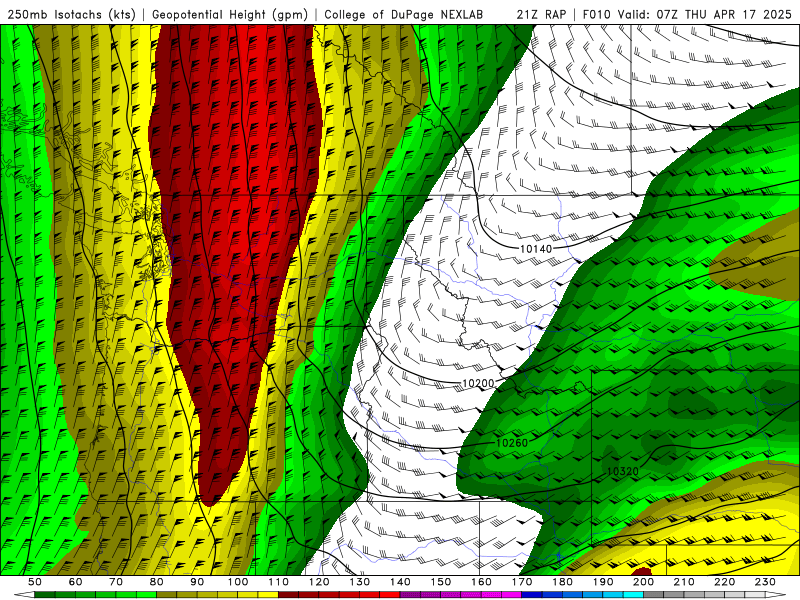Click the 210 value on the color scale
800x600 pixels.
(684, 582)
